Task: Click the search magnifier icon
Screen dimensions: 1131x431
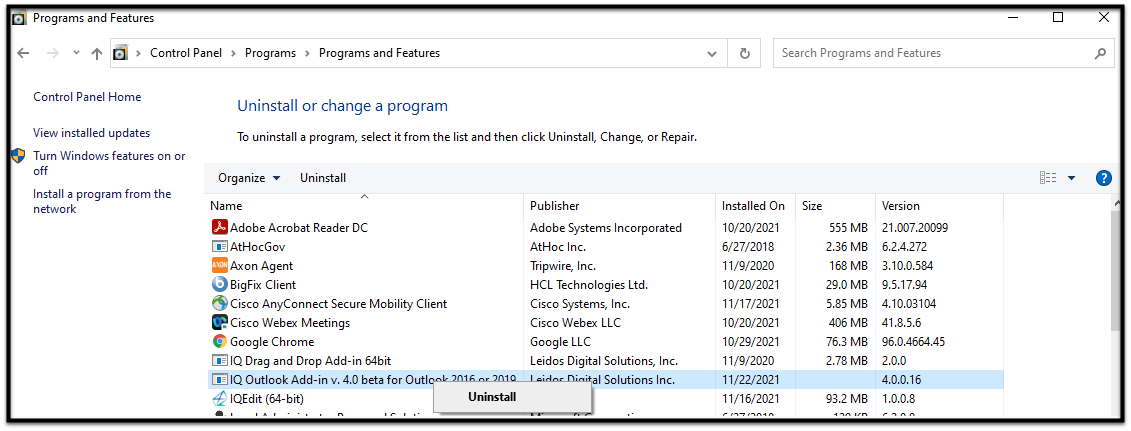Action: (1100, 53)
